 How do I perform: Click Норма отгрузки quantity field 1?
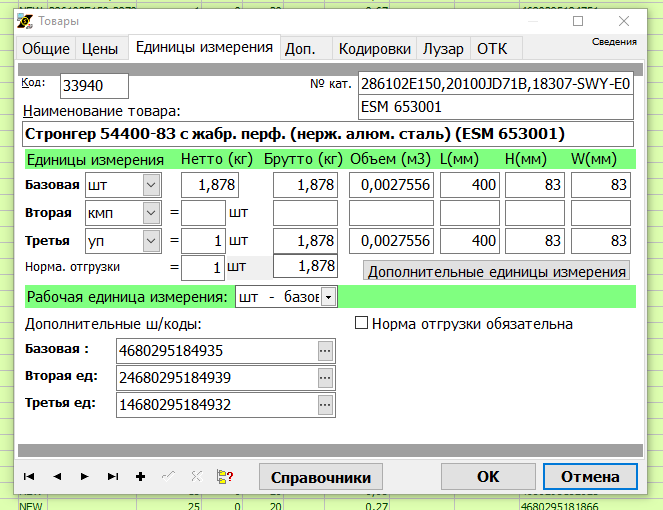pyautogui.click(x=203, y=268)
